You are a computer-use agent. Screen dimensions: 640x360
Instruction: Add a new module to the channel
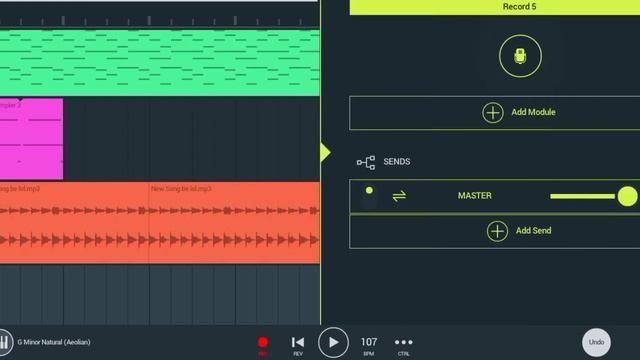tap(495, 113)
